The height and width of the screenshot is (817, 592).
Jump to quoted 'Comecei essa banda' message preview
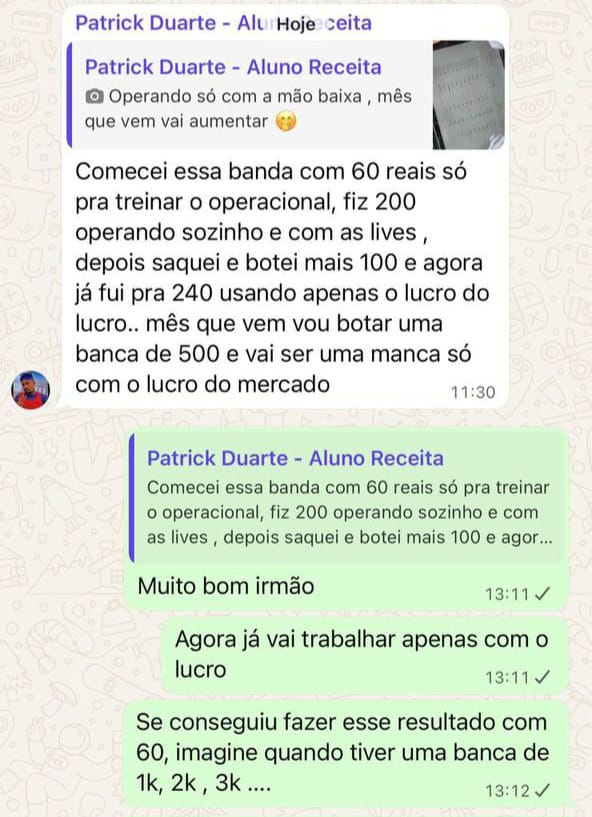click(347, 498)
